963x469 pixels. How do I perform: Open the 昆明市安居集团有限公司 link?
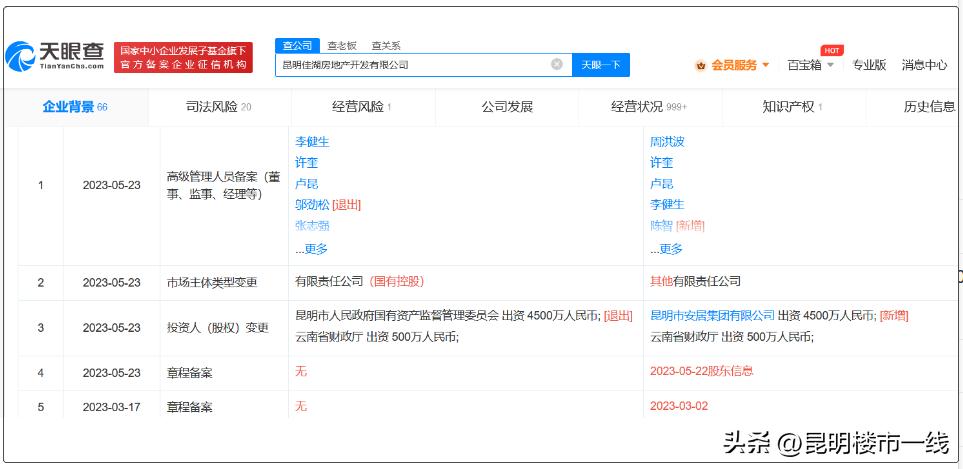point(712,316)
